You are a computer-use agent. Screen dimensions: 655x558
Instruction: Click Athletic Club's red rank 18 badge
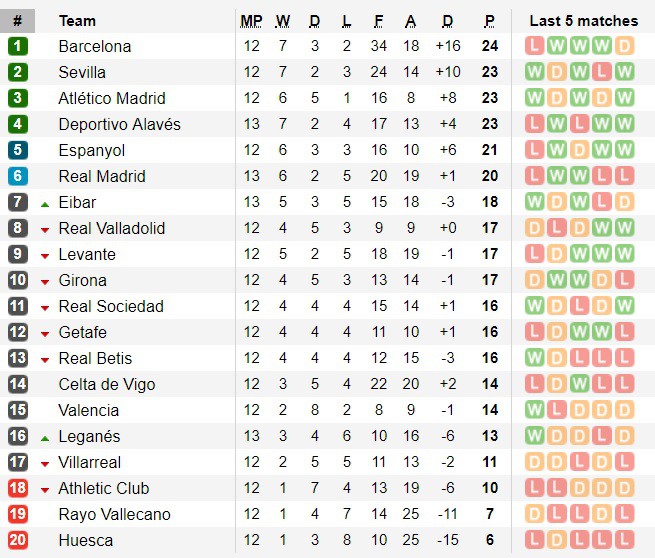[18, 488]
